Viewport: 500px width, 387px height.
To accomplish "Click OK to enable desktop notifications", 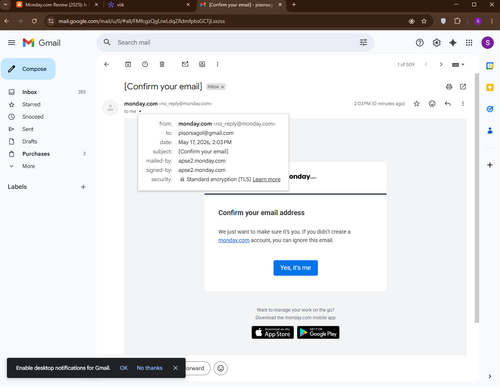I will (124, 368).
